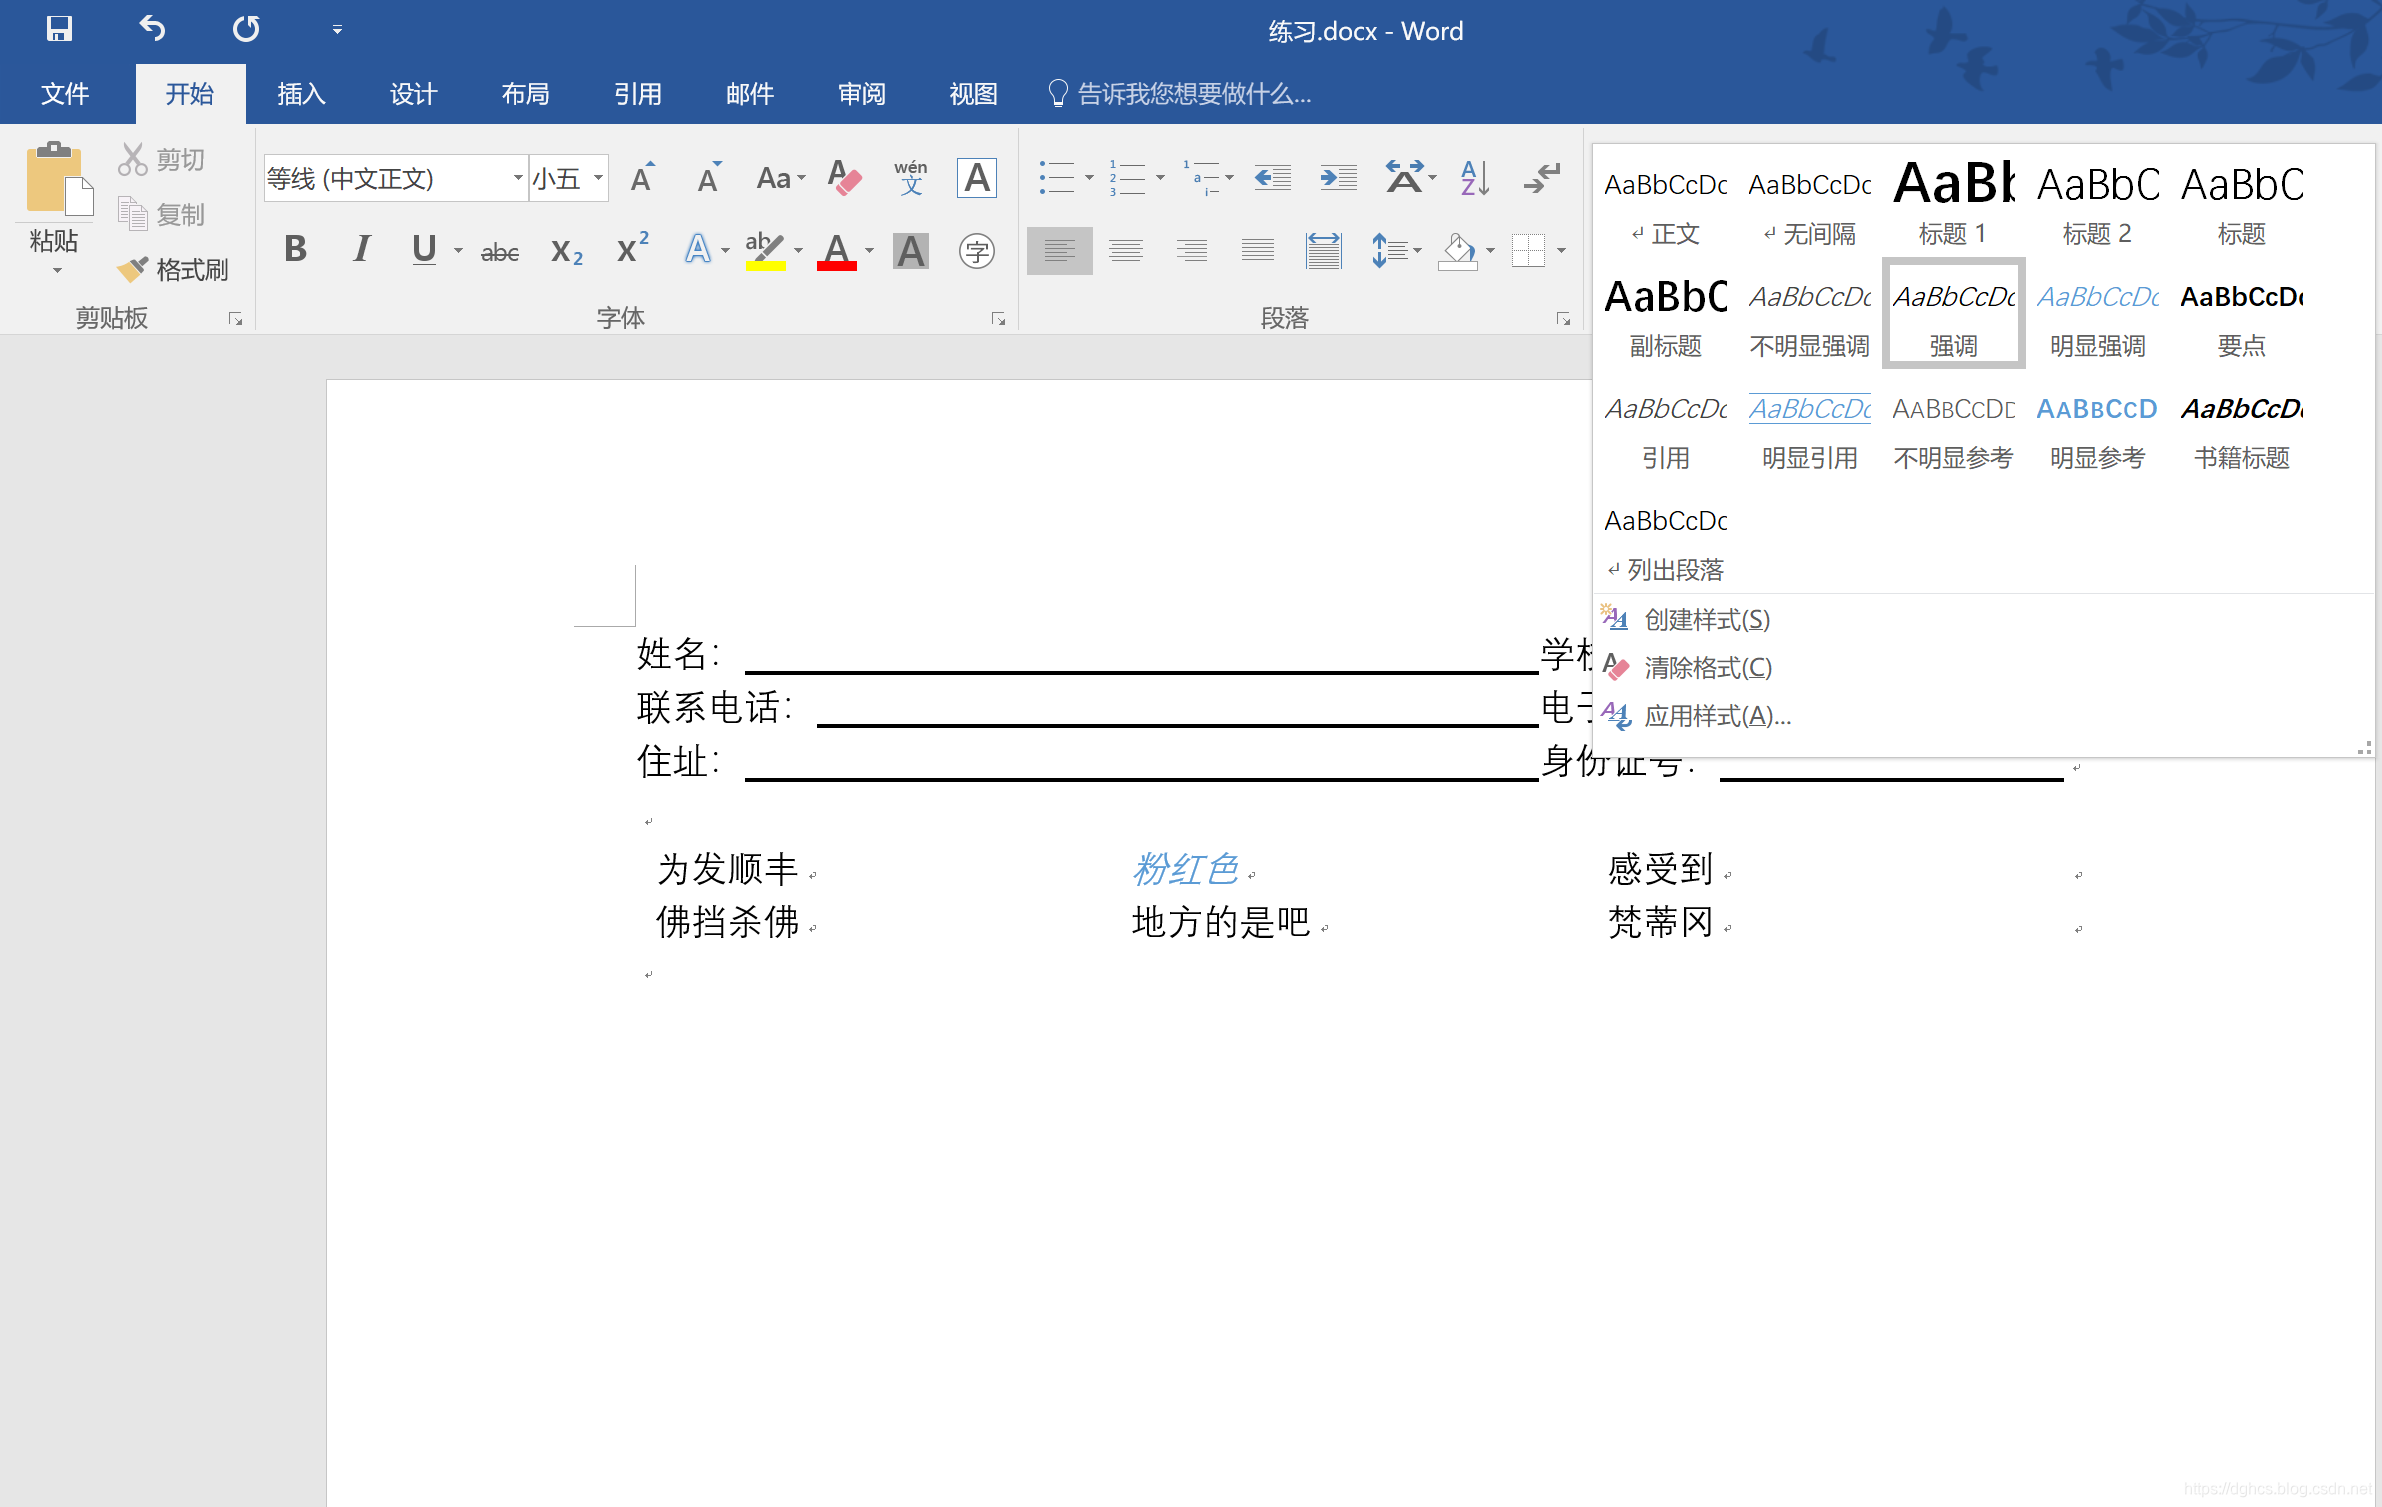Click the Undo arrow icon

(x=152, y=29)
